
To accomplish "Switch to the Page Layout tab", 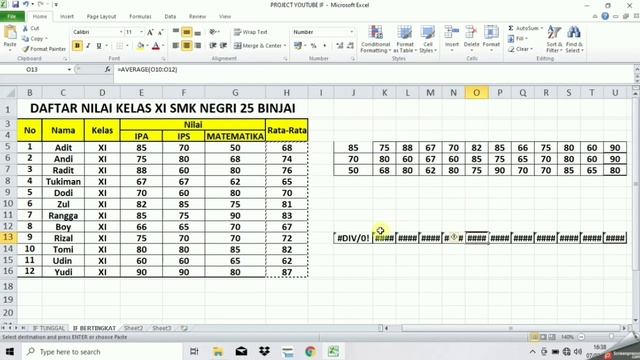I will click(x=101, y=16).
